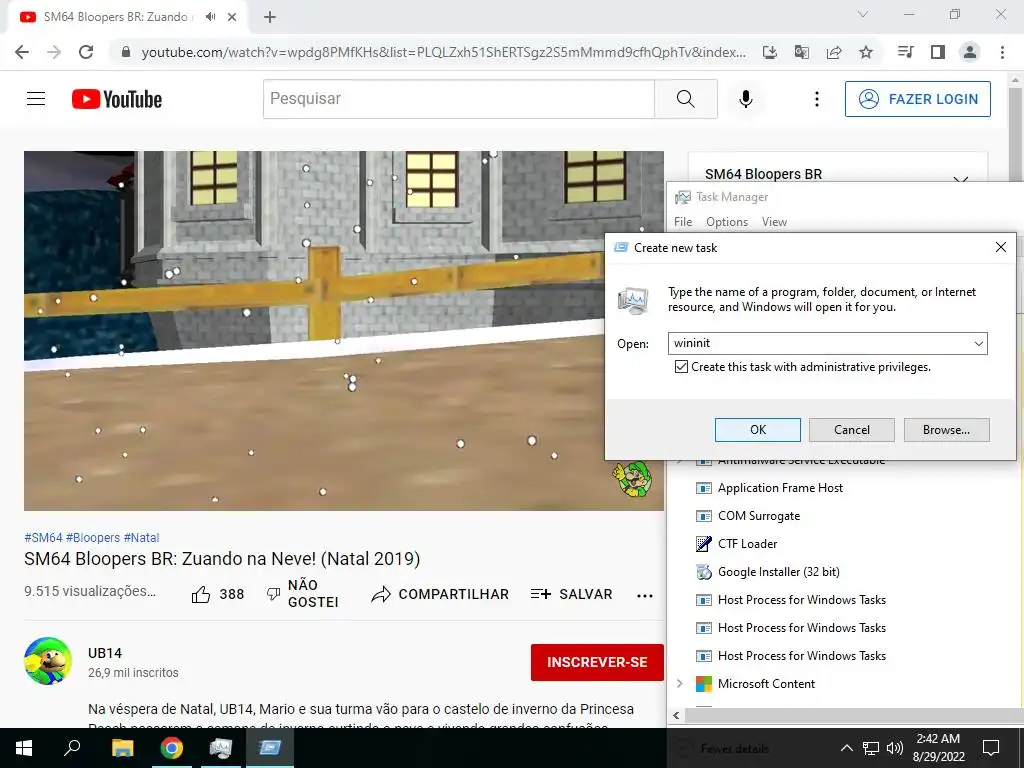Go to YouTube home via logo

coord(117,99)
